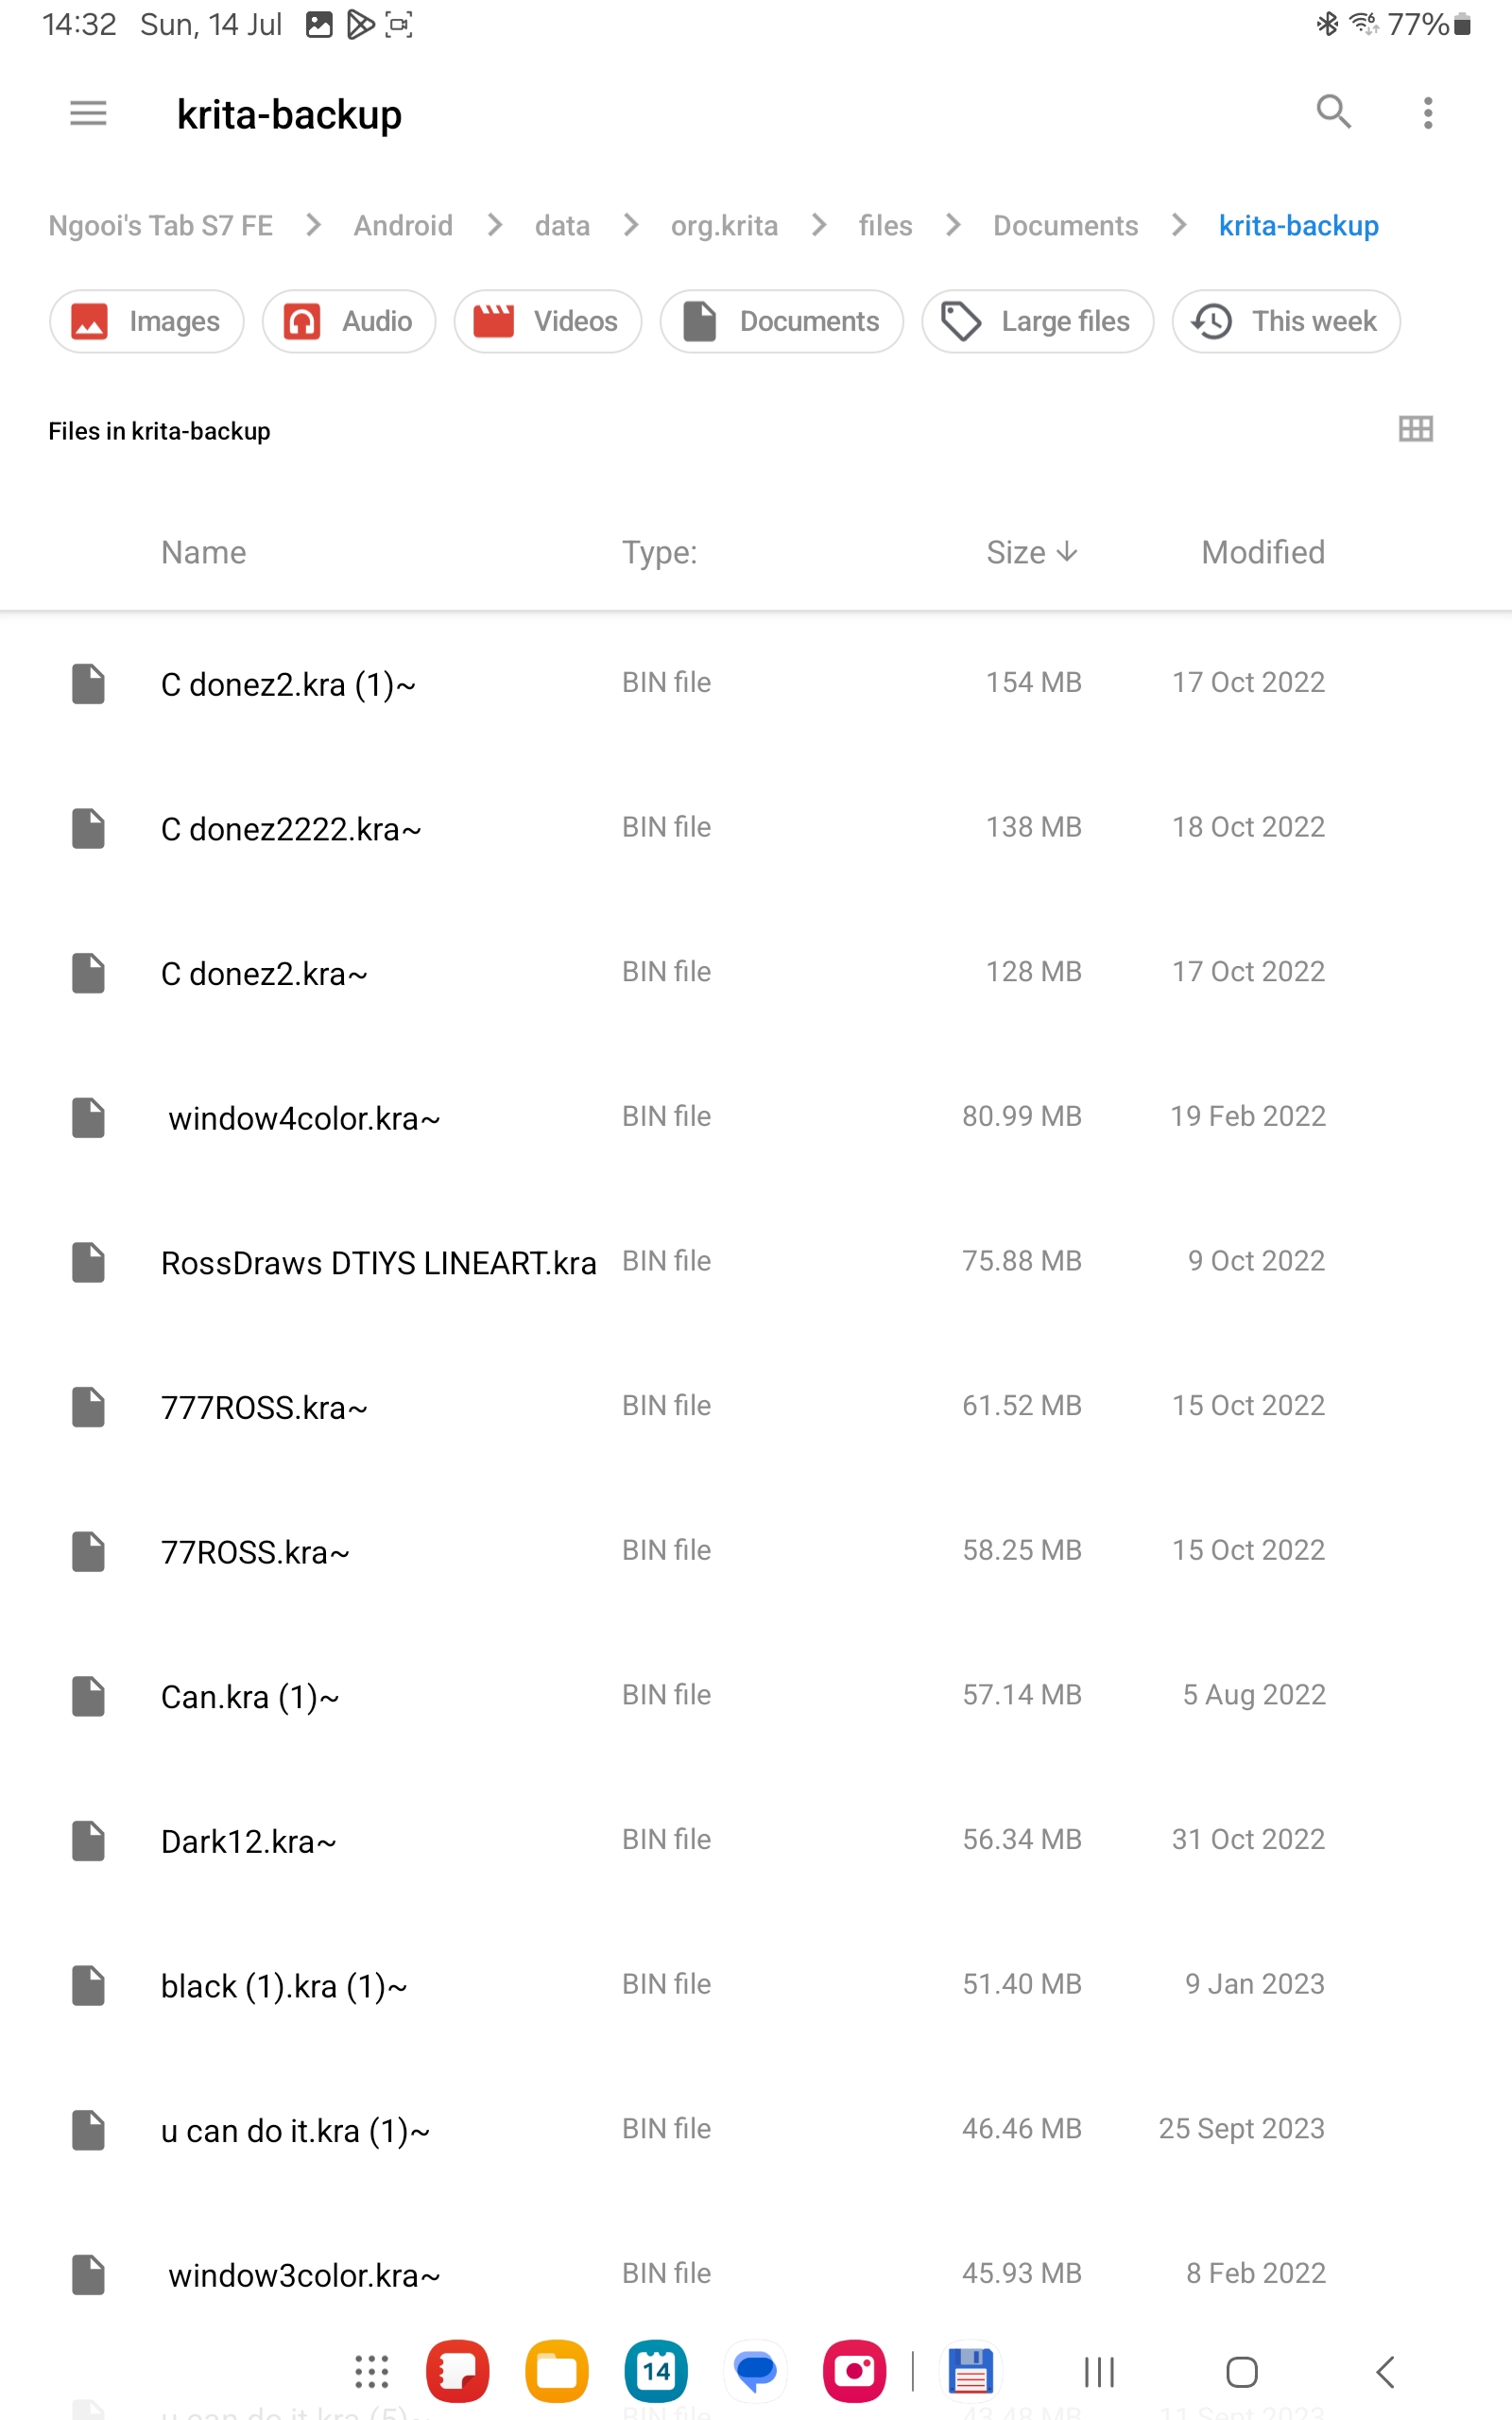Screen dimensions: 1512x2420
Task: Sort files by Size column
Action: click(x=1030, y=552)
